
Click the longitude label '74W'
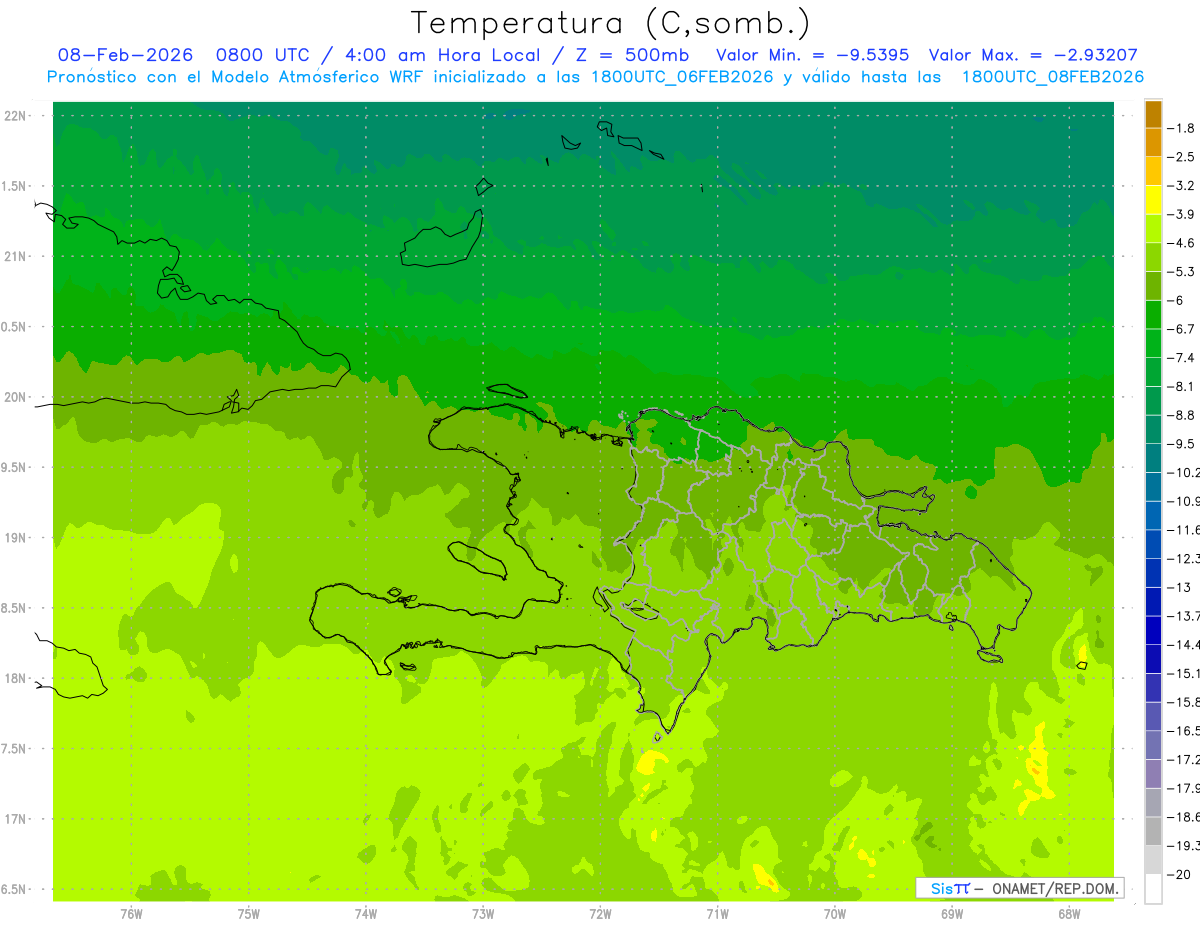point(366,914)
